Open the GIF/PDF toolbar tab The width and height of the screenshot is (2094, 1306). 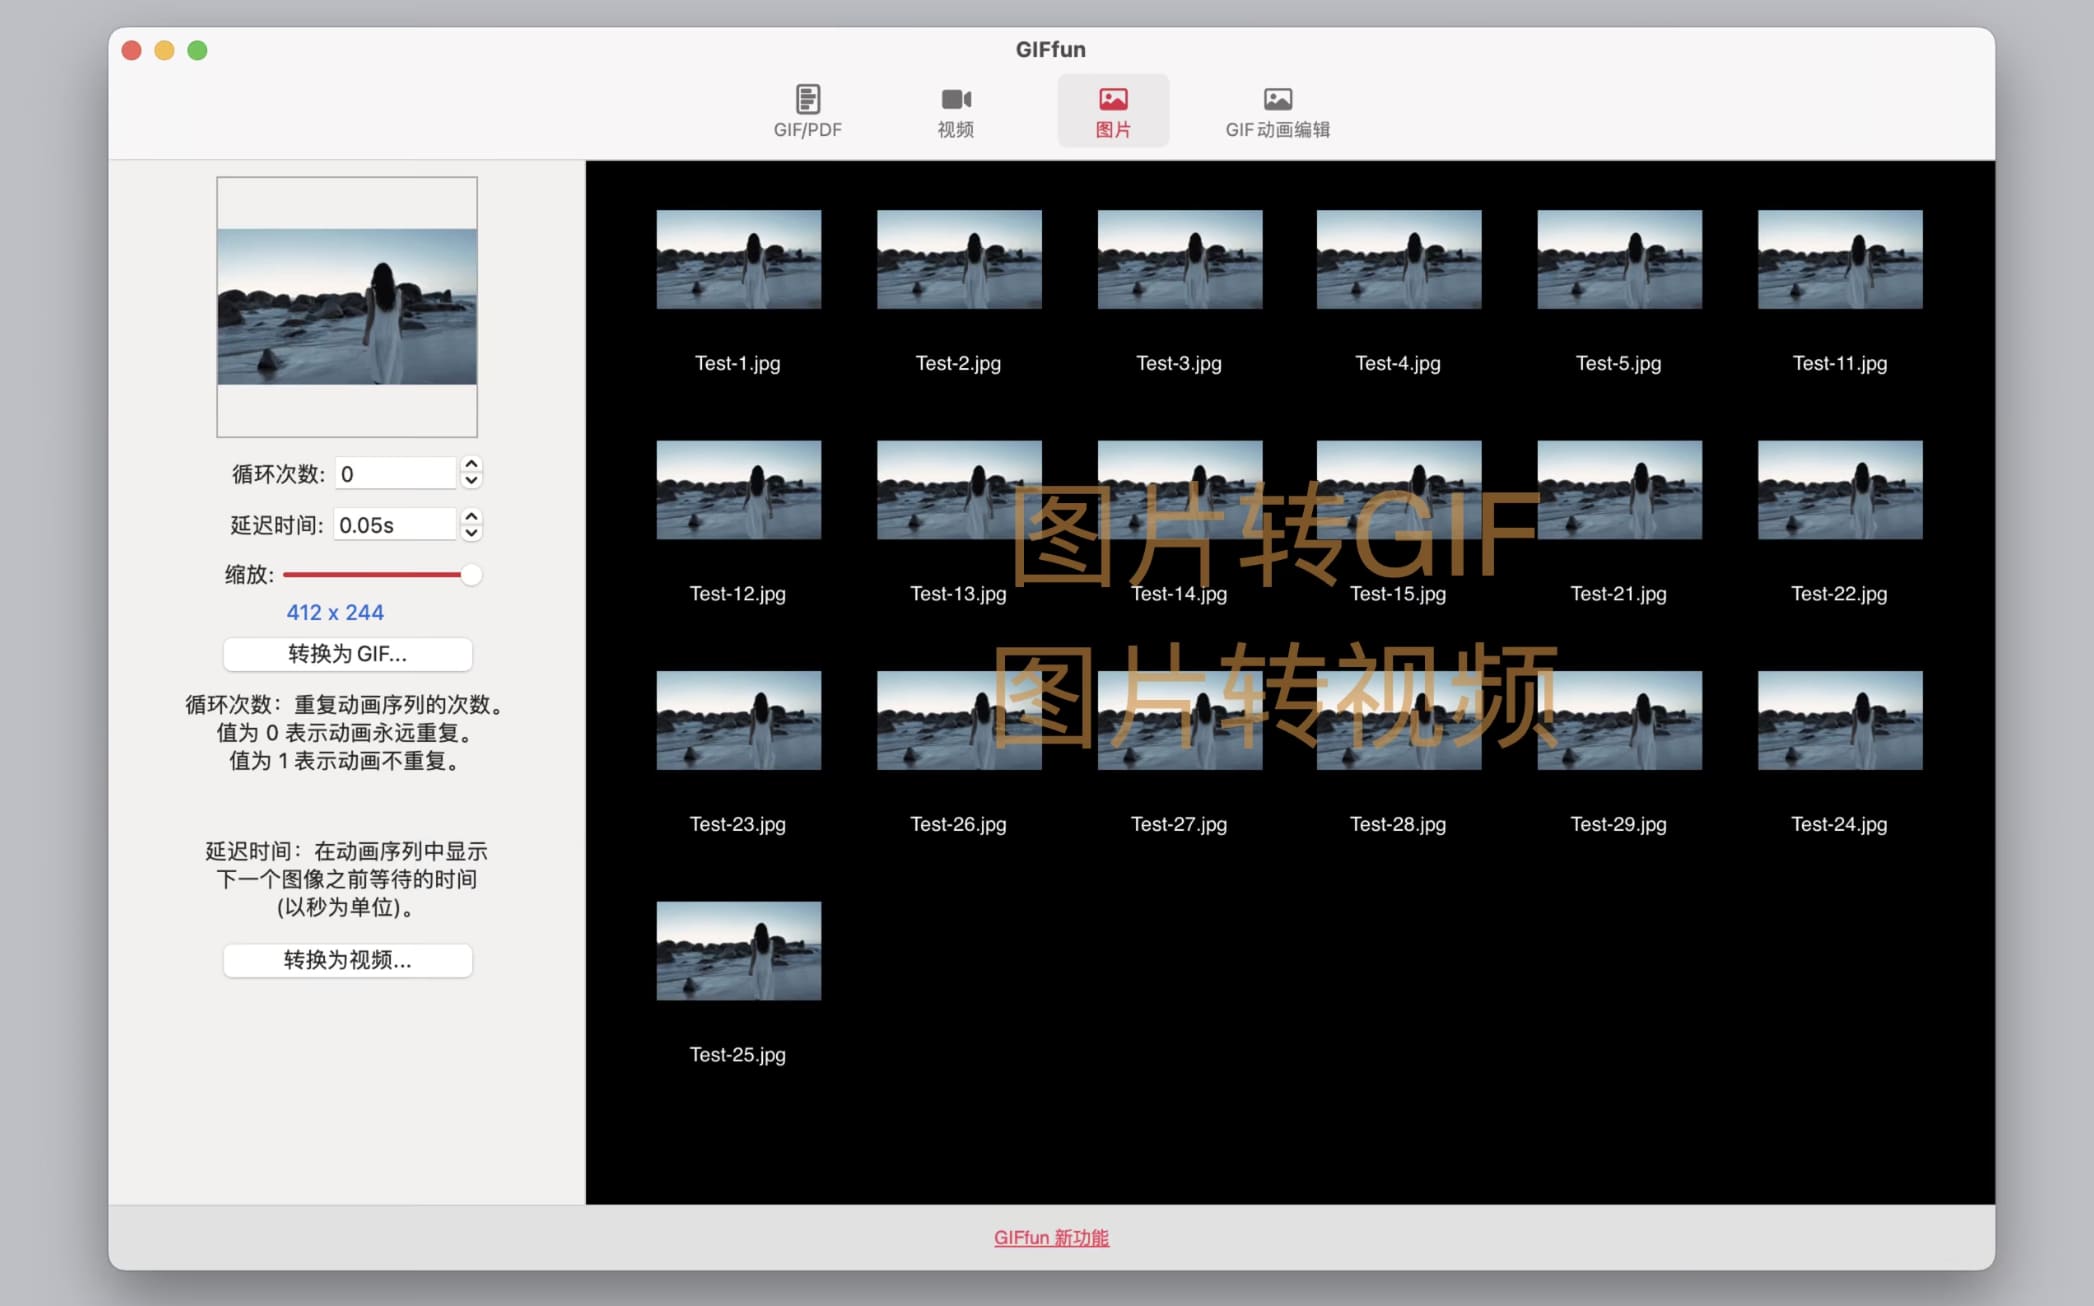[x=807, y=110]
